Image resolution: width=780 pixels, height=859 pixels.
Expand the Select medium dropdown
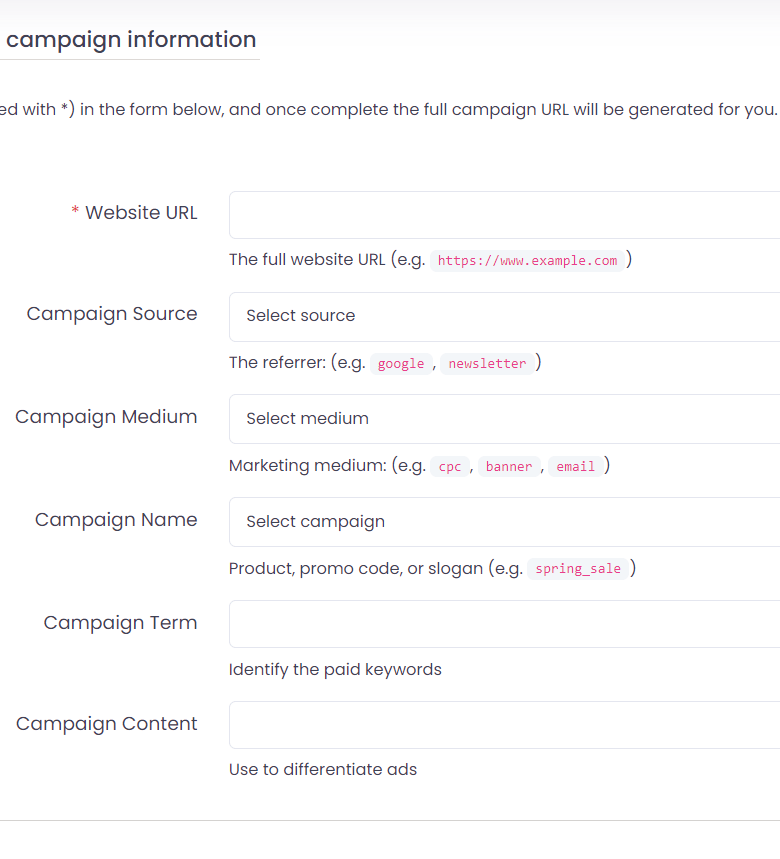pos(504,419)
